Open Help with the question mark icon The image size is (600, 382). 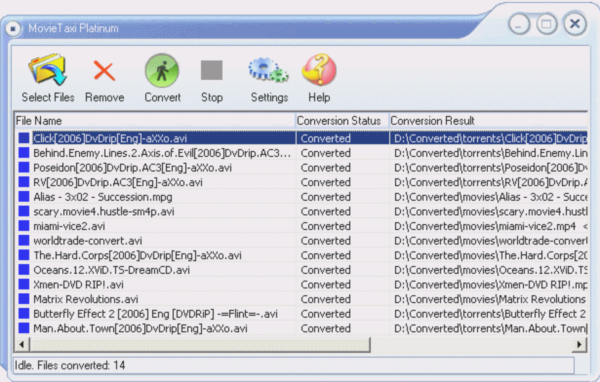coord(319,70)
